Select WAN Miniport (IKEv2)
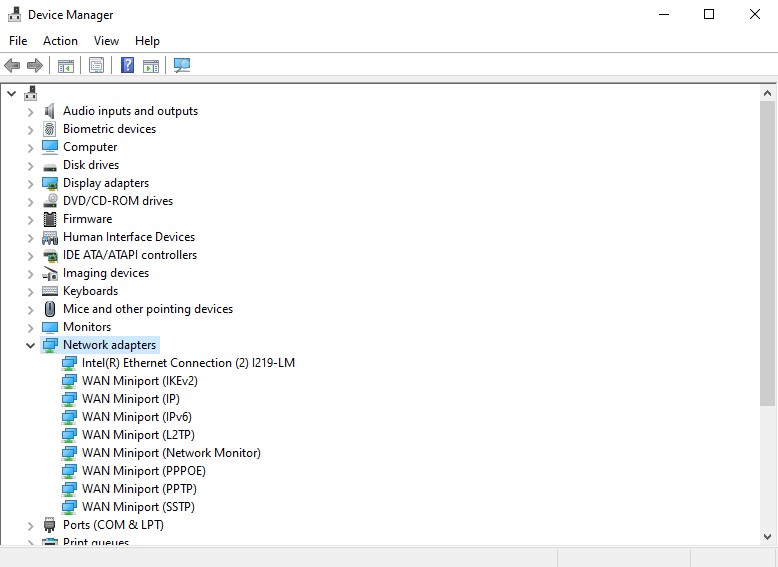 coord(139,381)
